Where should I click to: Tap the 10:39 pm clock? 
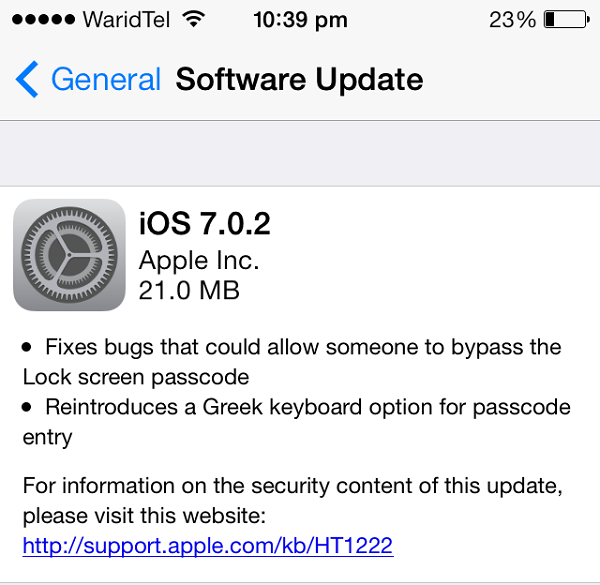(300, 20)
